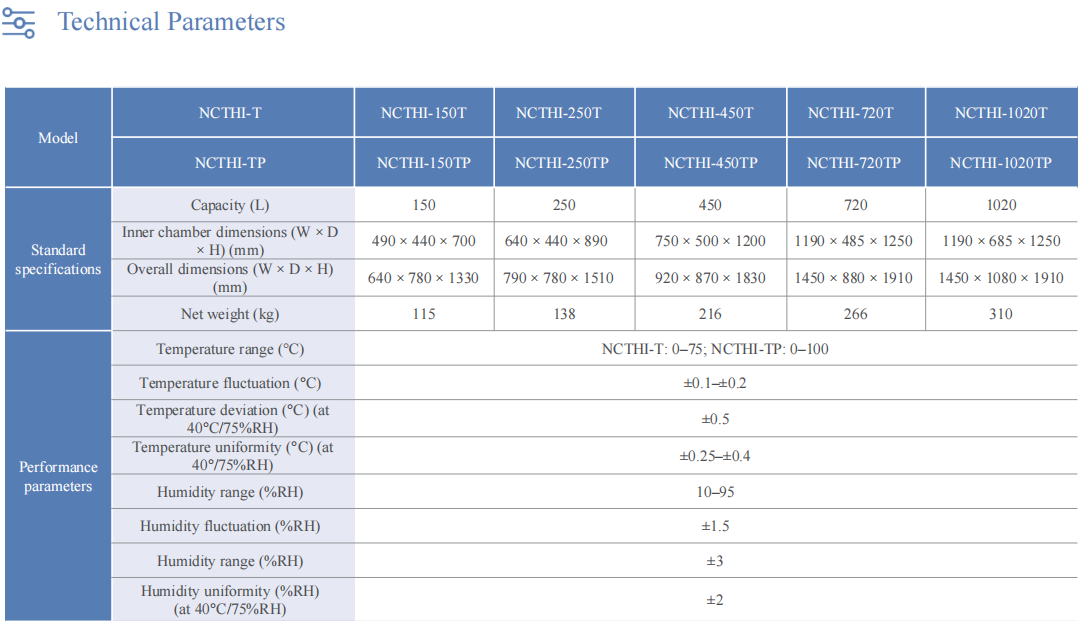
Task: Select the Temperature fluctuation (°C) label
Action: coord(230,383)
